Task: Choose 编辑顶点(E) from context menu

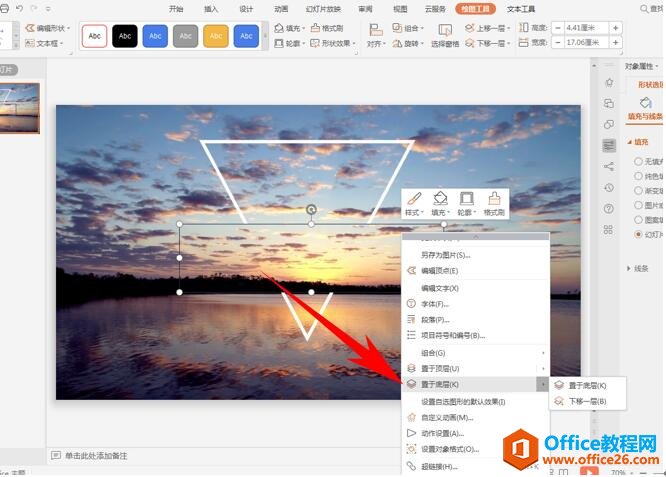Action: coord(475,271)
